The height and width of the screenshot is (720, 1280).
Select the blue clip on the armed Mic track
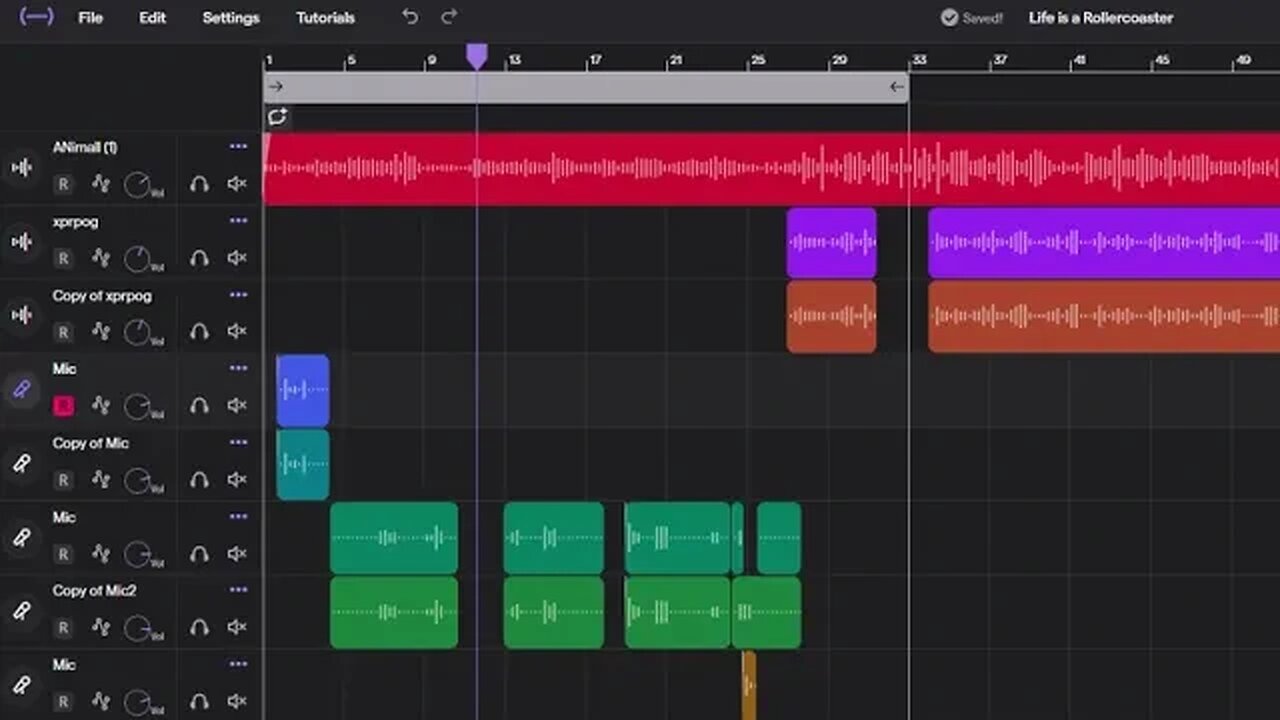[302, 390]
